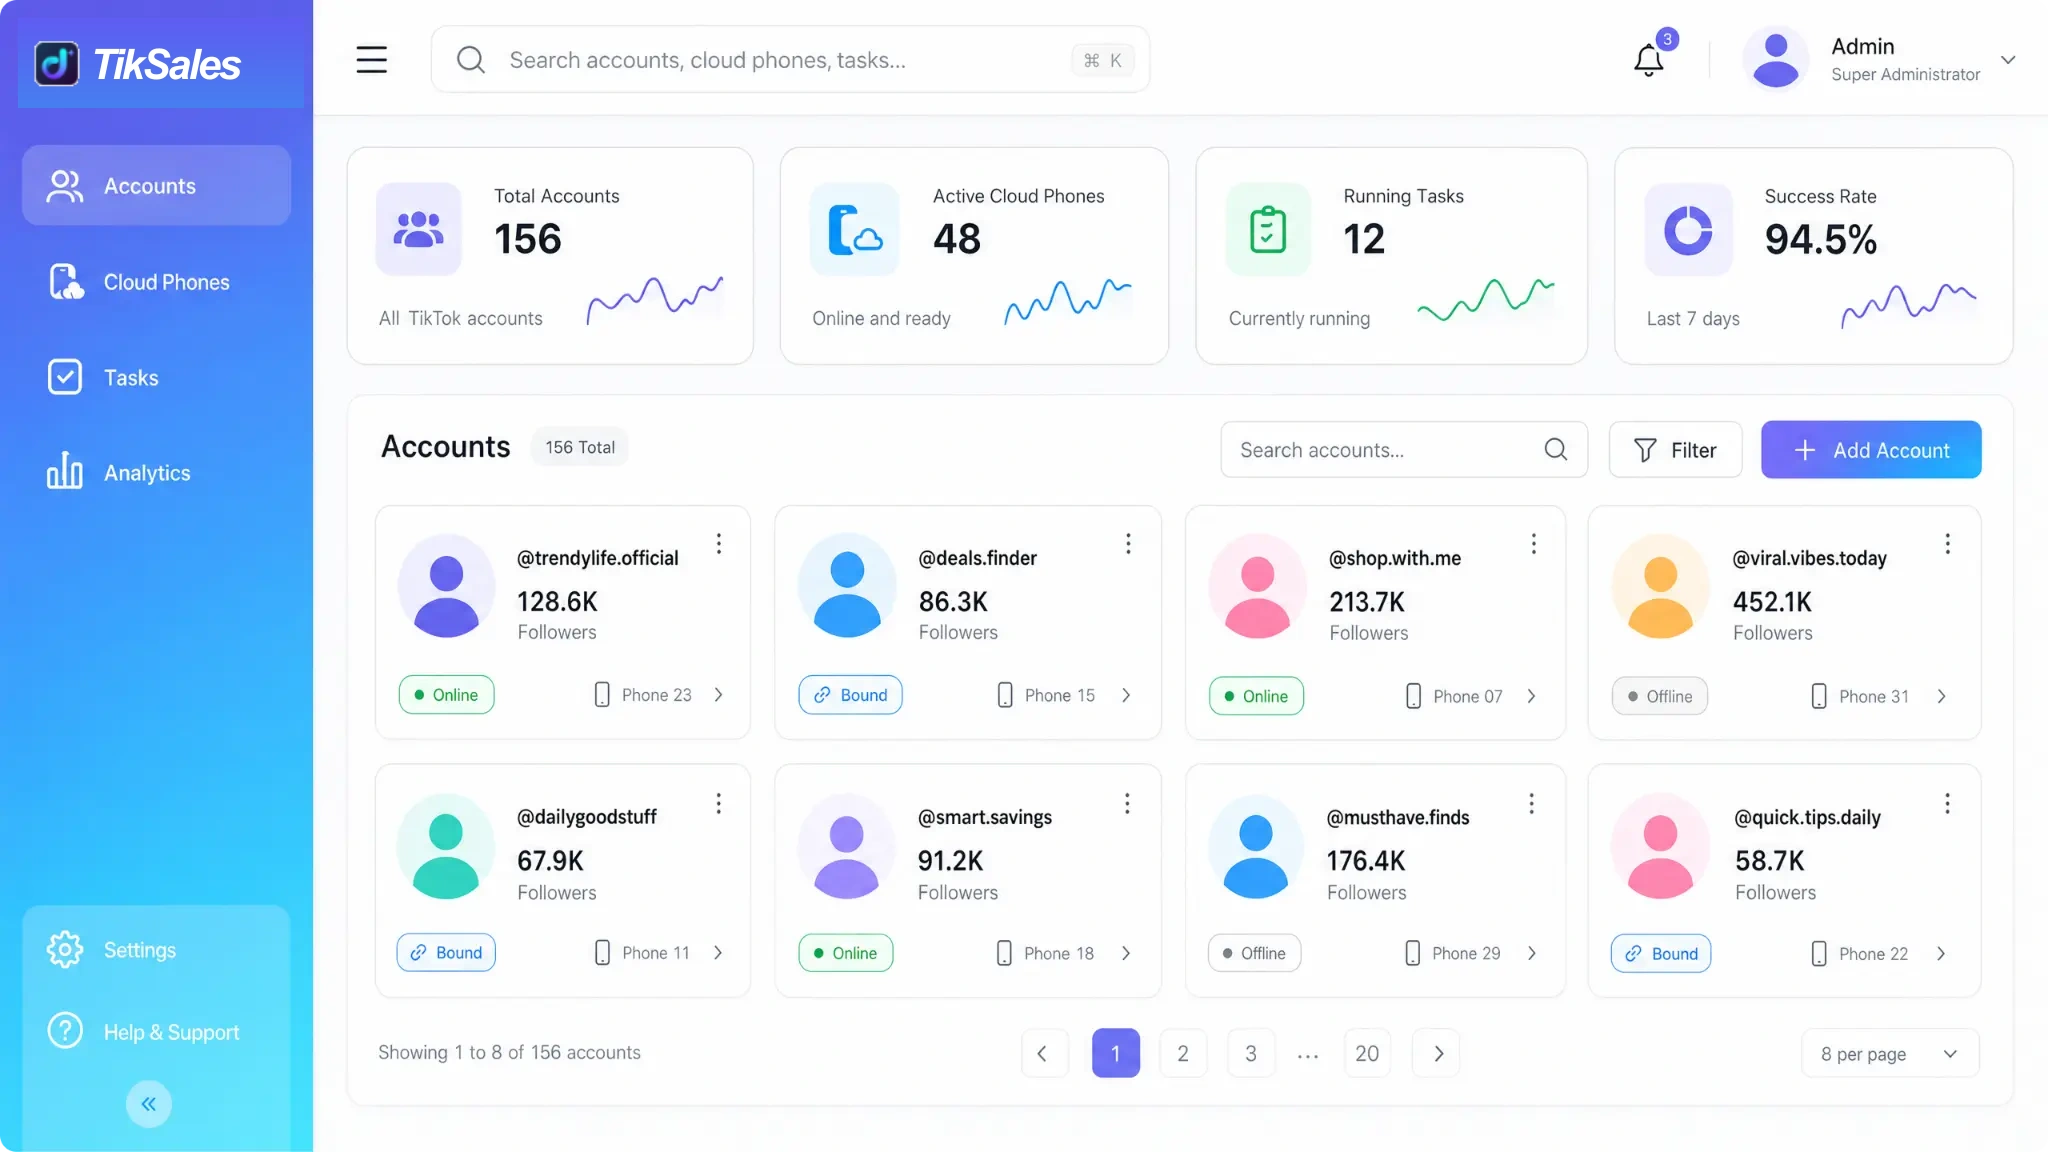
Task: Click the Running Tasks clipboard icon
Action: (1268, 230)
